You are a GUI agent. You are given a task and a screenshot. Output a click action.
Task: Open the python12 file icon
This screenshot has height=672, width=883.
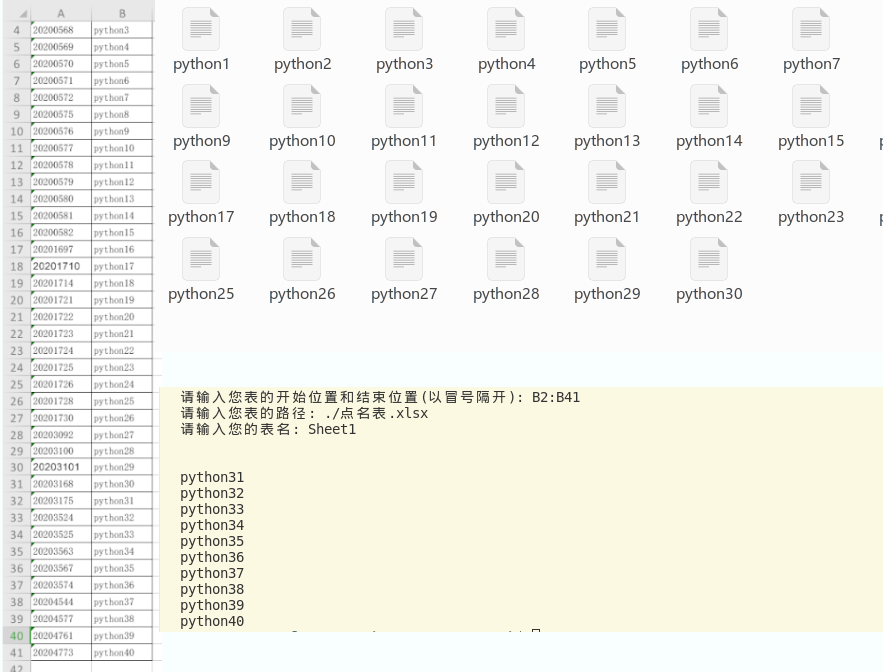coord(506,106)
